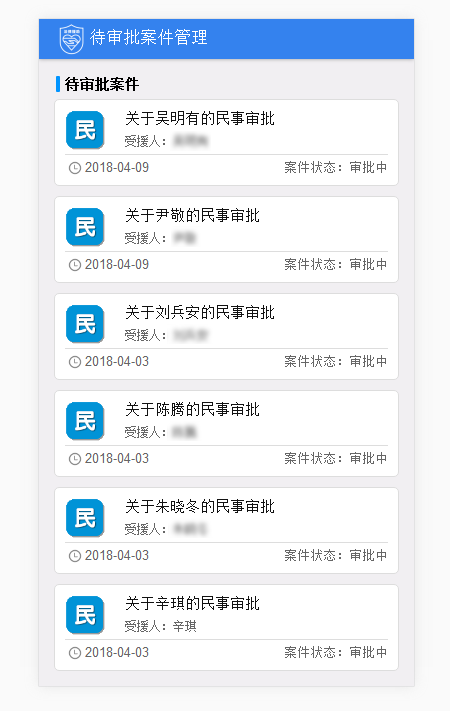
Task: Click the 陈腾 case 民 icon
Action: [x=85, y=421]
